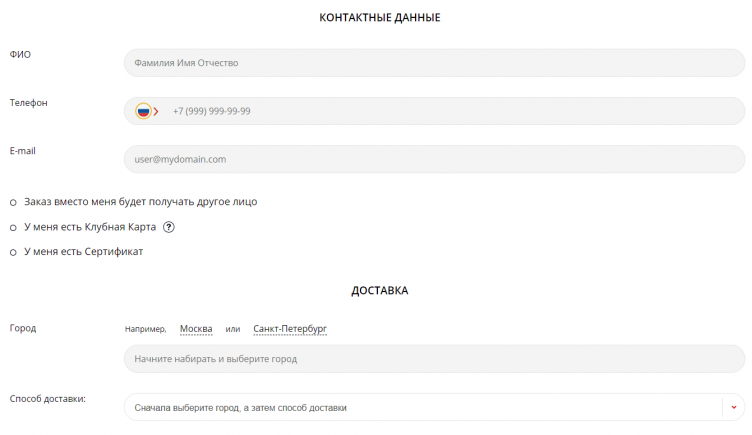The image size is (752, 435).
Task: Click red arrow at right of delivery dropdown
Action: click(x=733, y=408)
